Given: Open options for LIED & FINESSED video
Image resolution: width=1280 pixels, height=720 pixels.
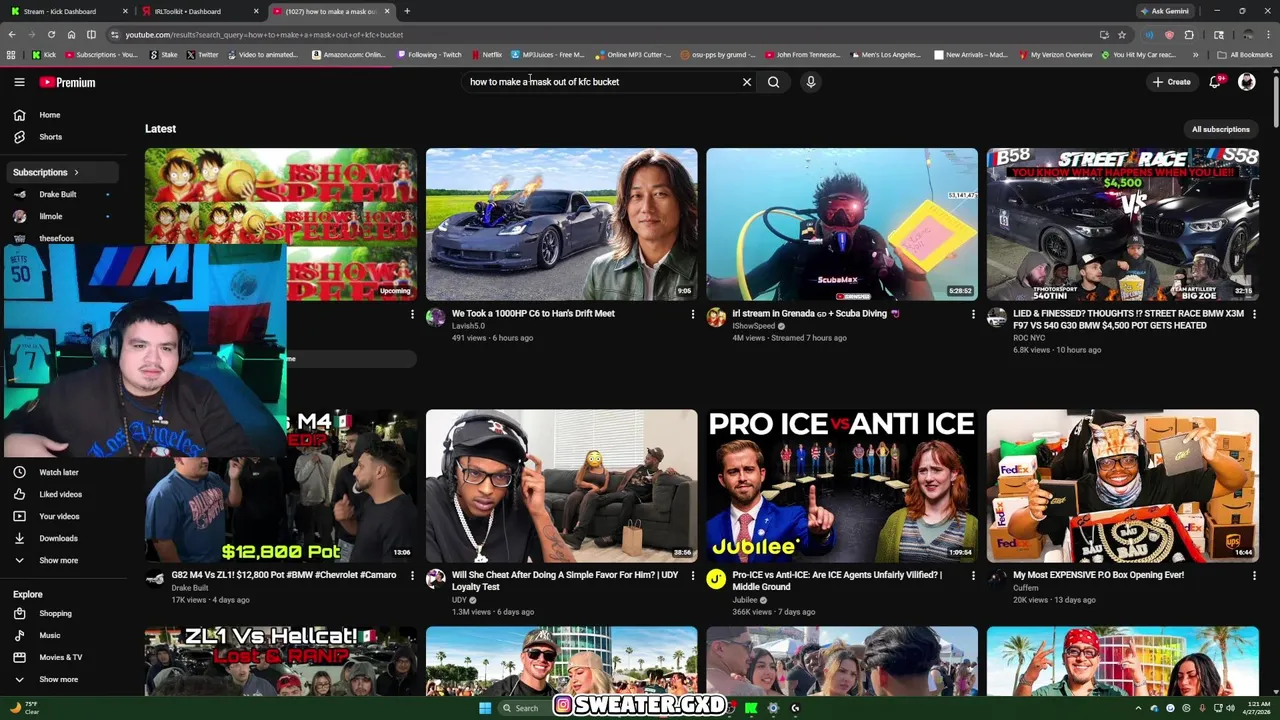Looking at the screenshot, I should pos(1254,314).
